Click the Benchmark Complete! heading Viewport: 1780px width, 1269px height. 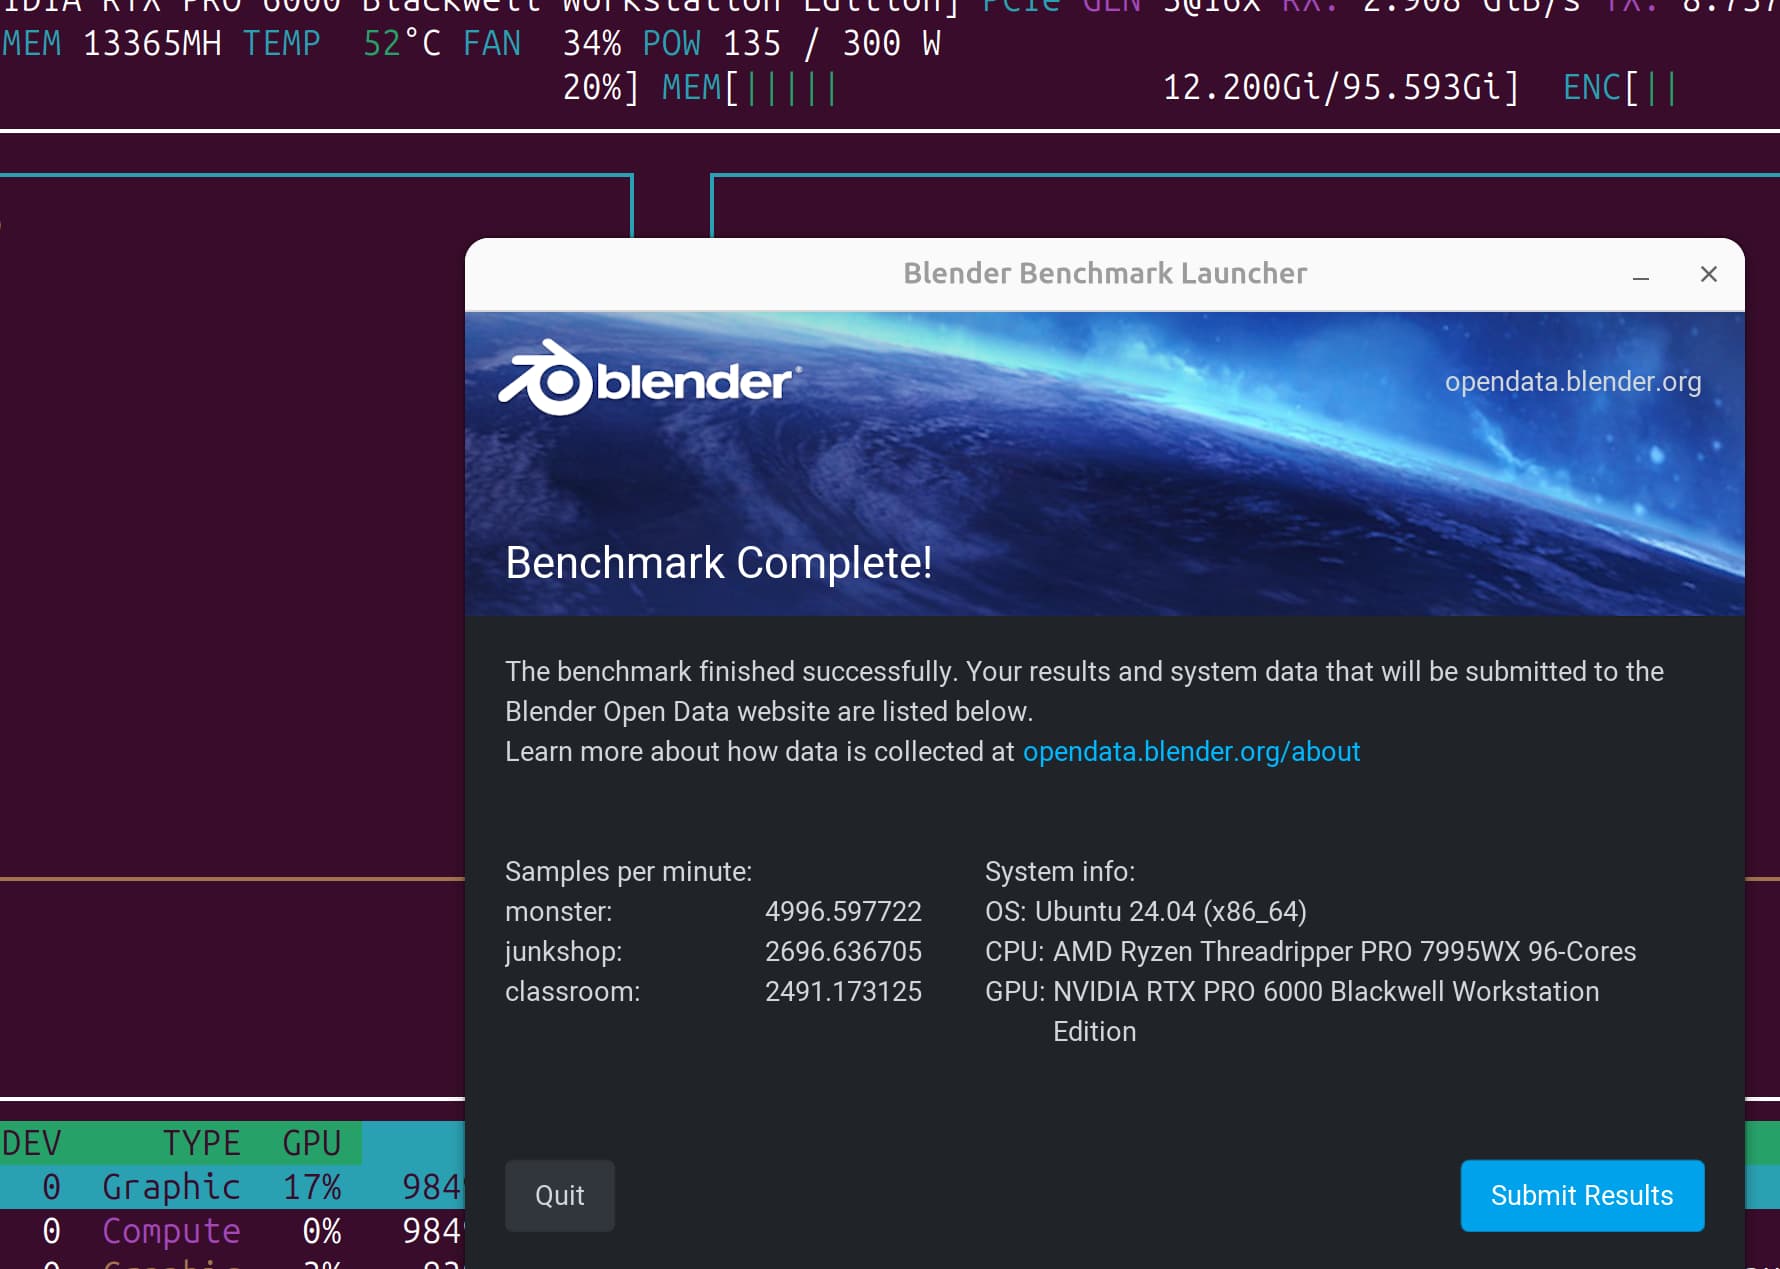[x=718, y=563]
